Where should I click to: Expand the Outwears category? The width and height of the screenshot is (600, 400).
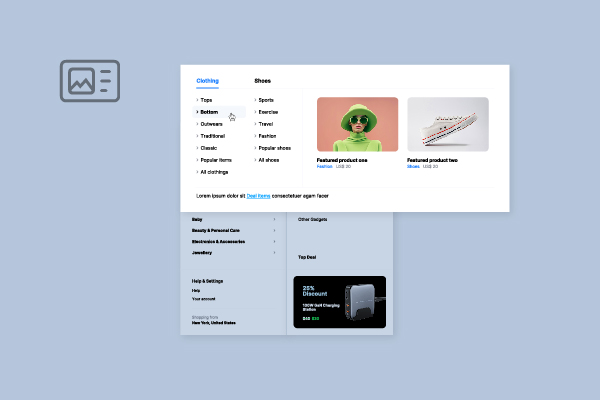211,124
